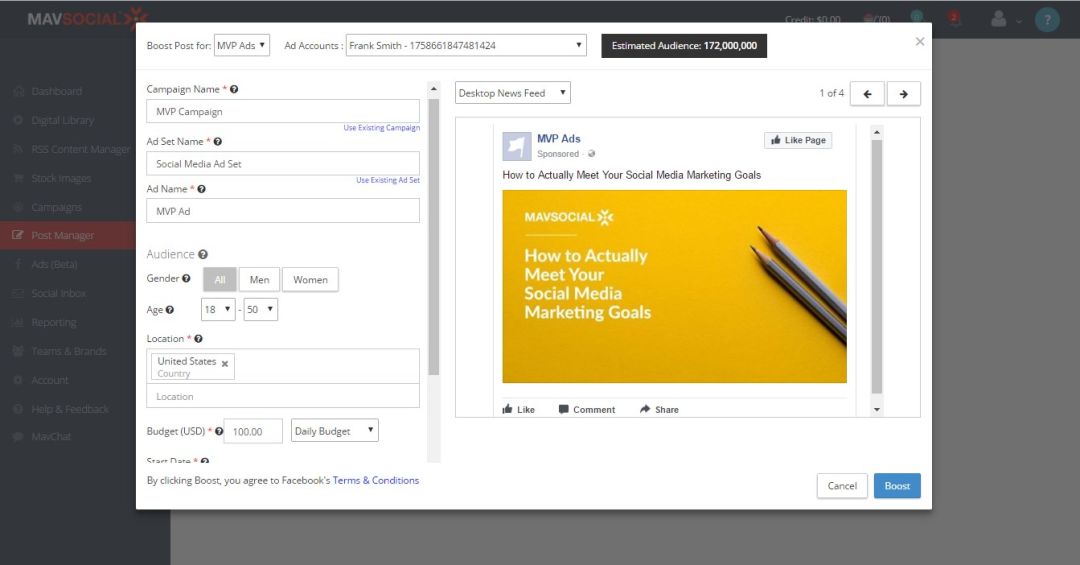This screenshot has width=1080, height=565.
Task: Open the Ad Accounts Frank Smith dropdown
Action: [x=466, y=45]
